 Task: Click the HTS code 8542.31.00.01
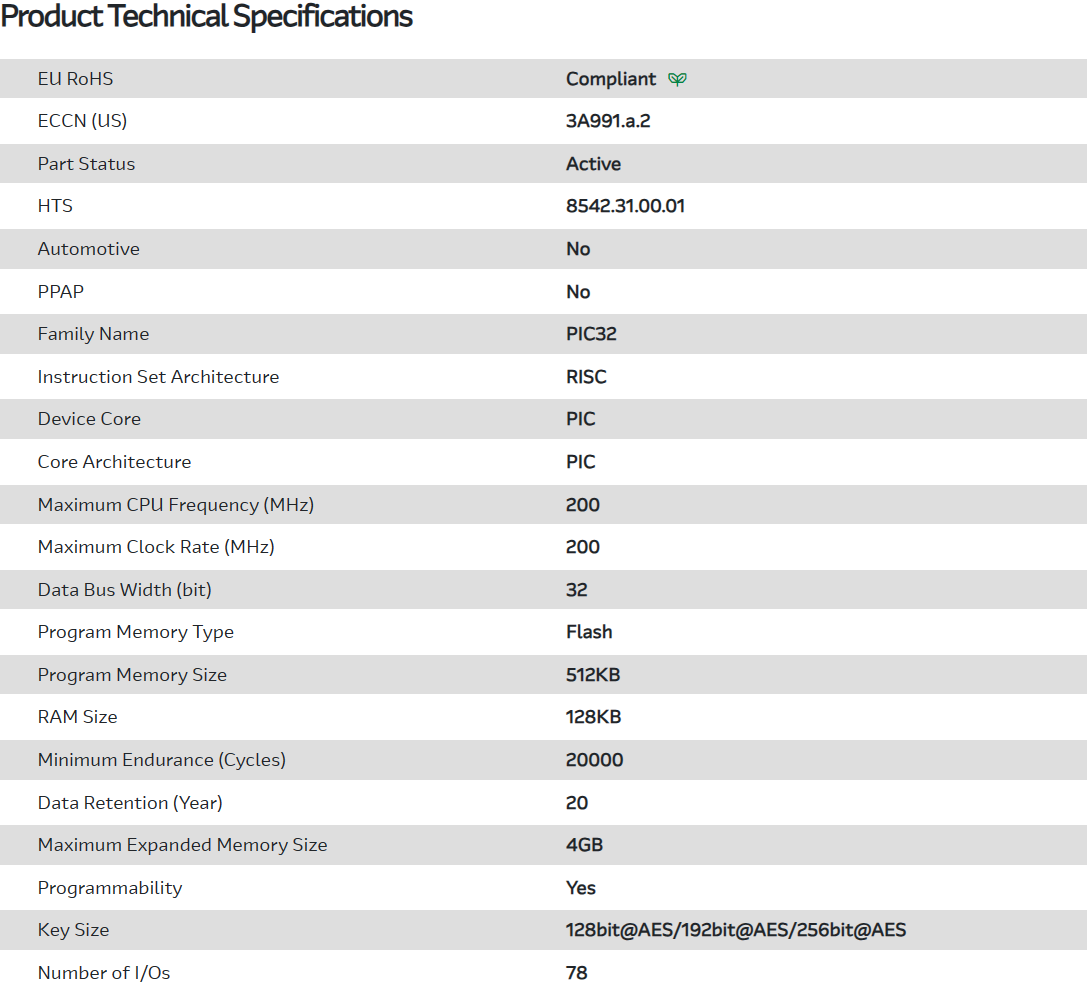(x=625, y=206)
